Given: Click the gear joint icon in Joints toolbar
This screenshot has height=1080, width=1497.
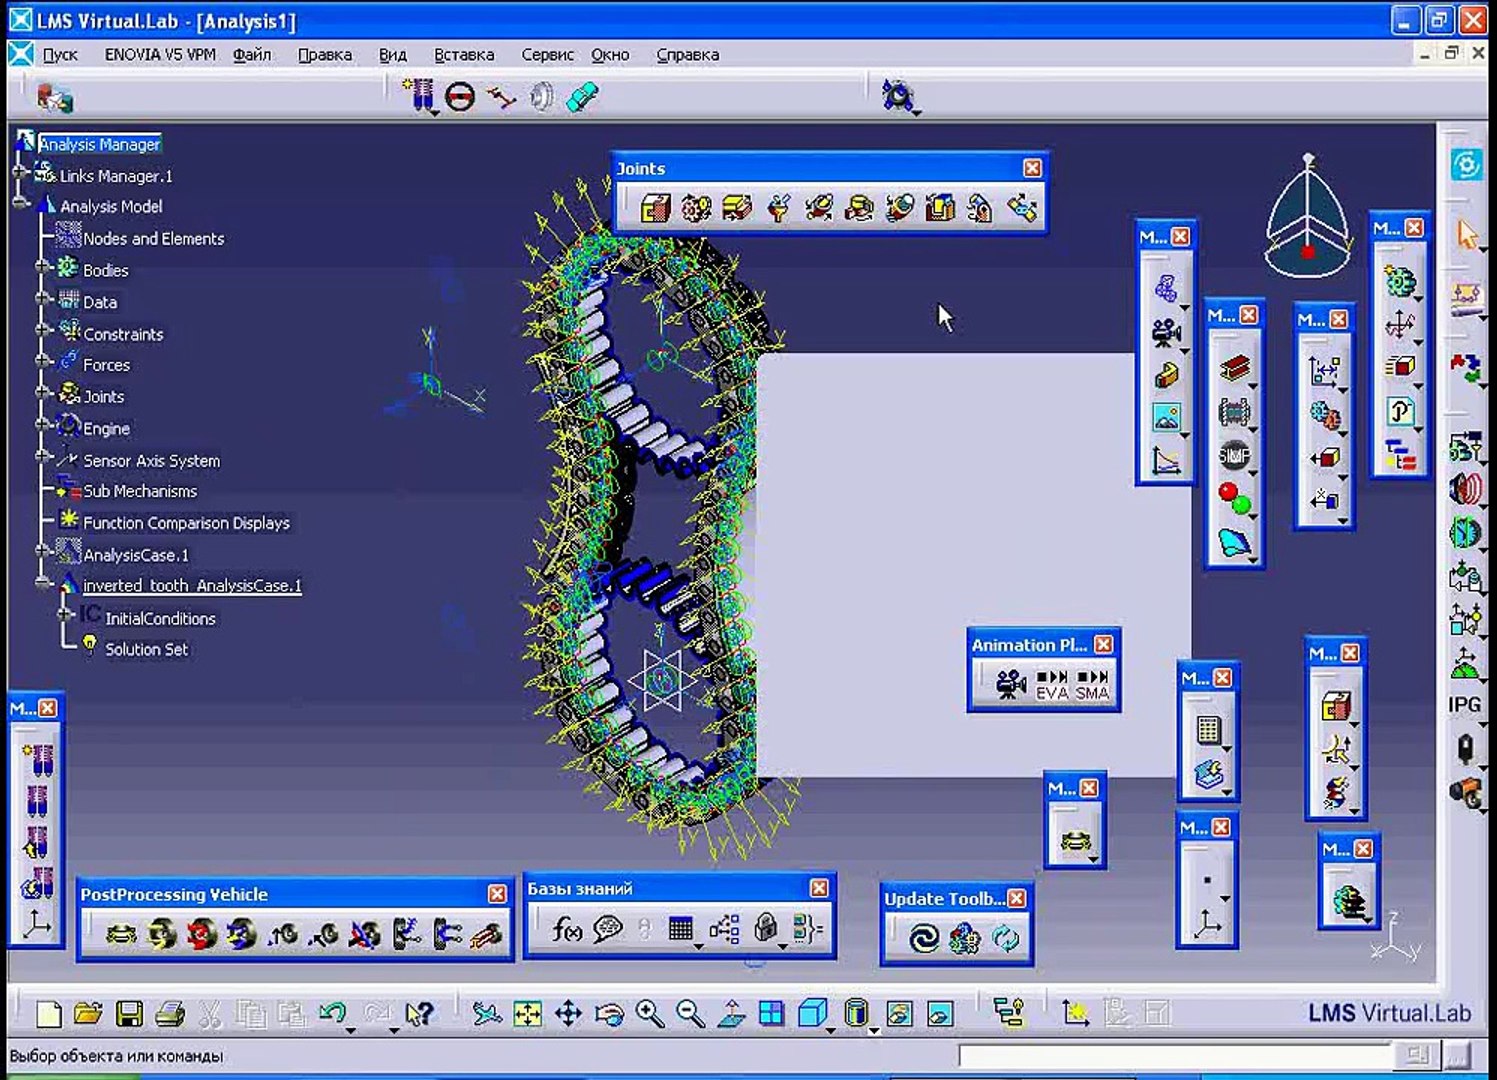Looking at the screenshot, I should pos(696,208).
